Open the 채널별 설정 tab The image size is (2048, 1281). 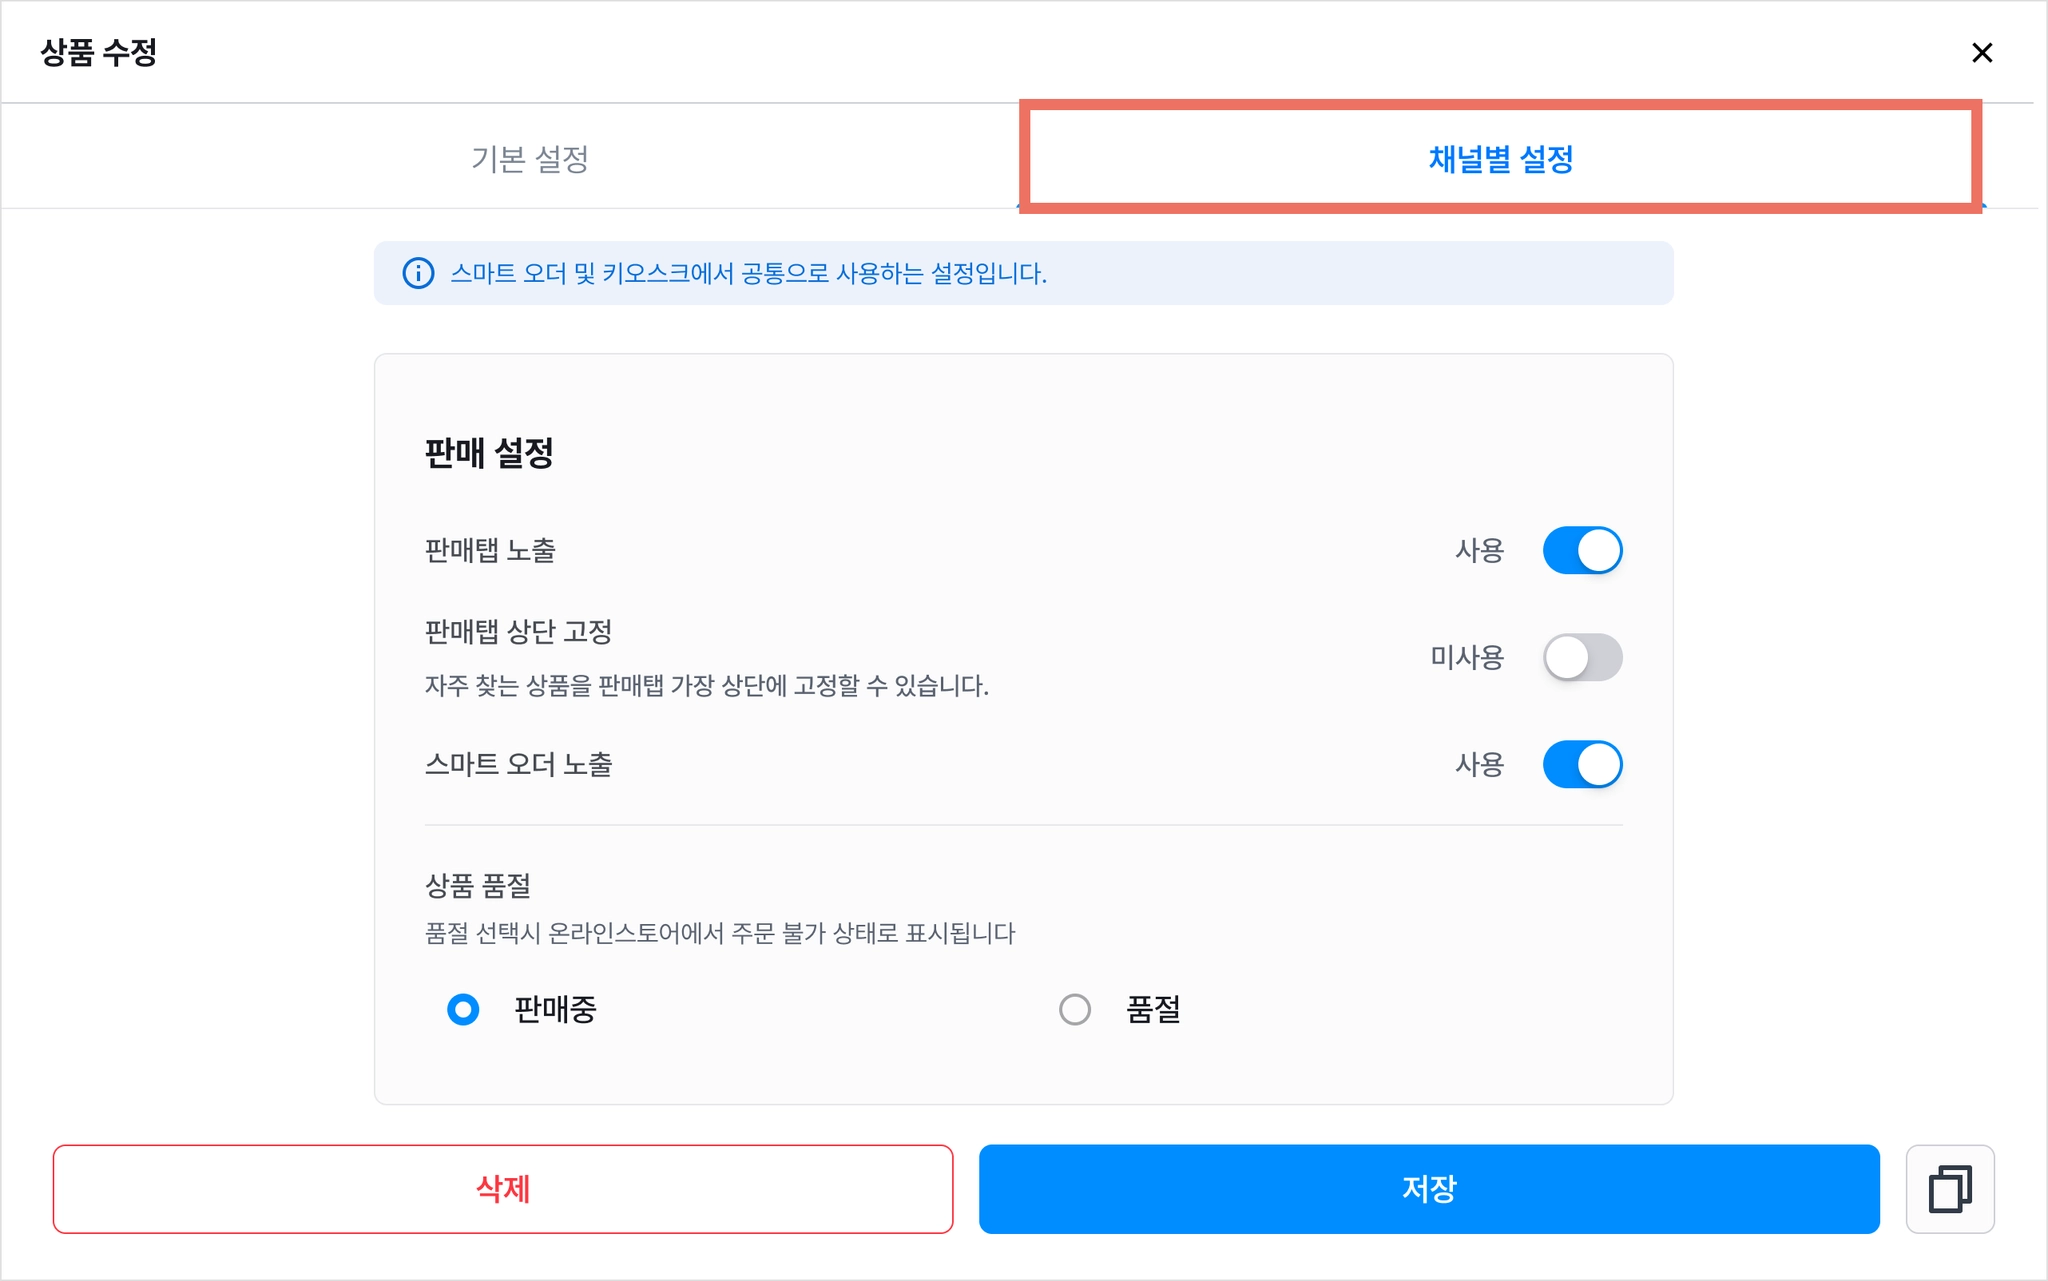click(1501, 158)
